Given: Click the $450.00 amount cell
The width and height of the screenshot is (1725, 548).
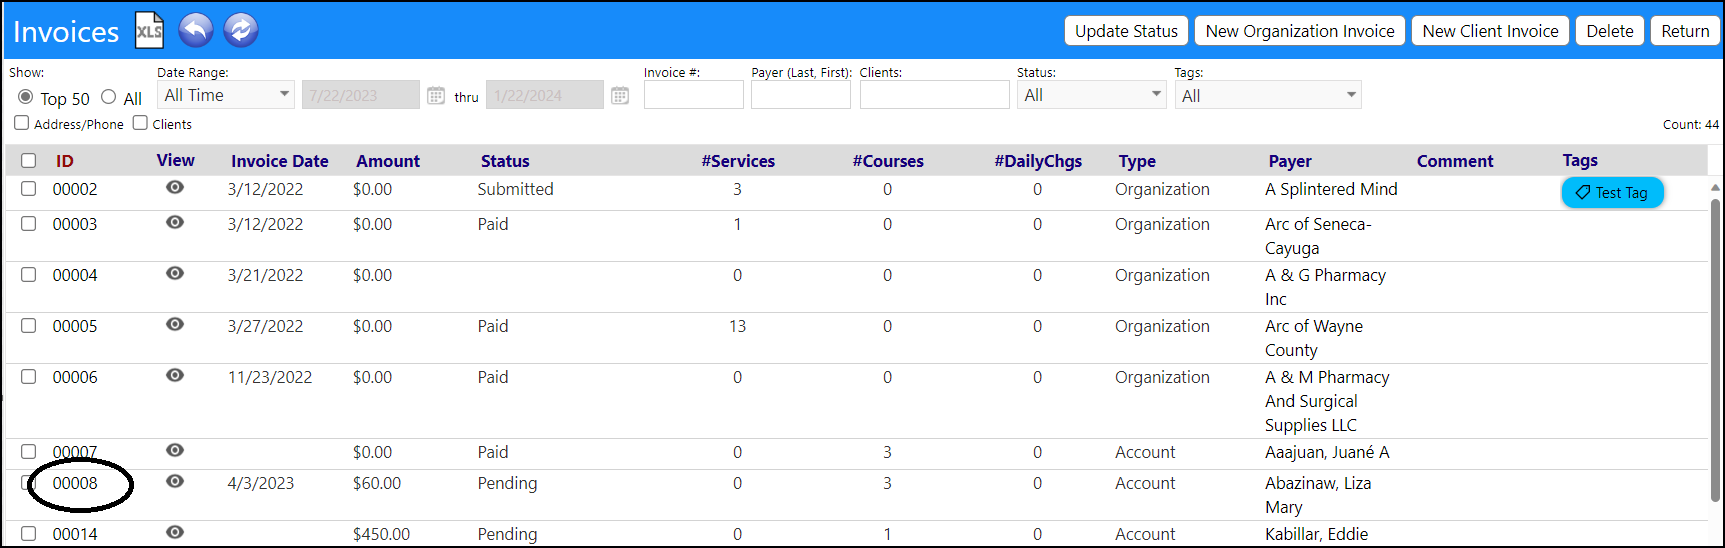Looking at the screenshot, I should (x=381, y=534).
